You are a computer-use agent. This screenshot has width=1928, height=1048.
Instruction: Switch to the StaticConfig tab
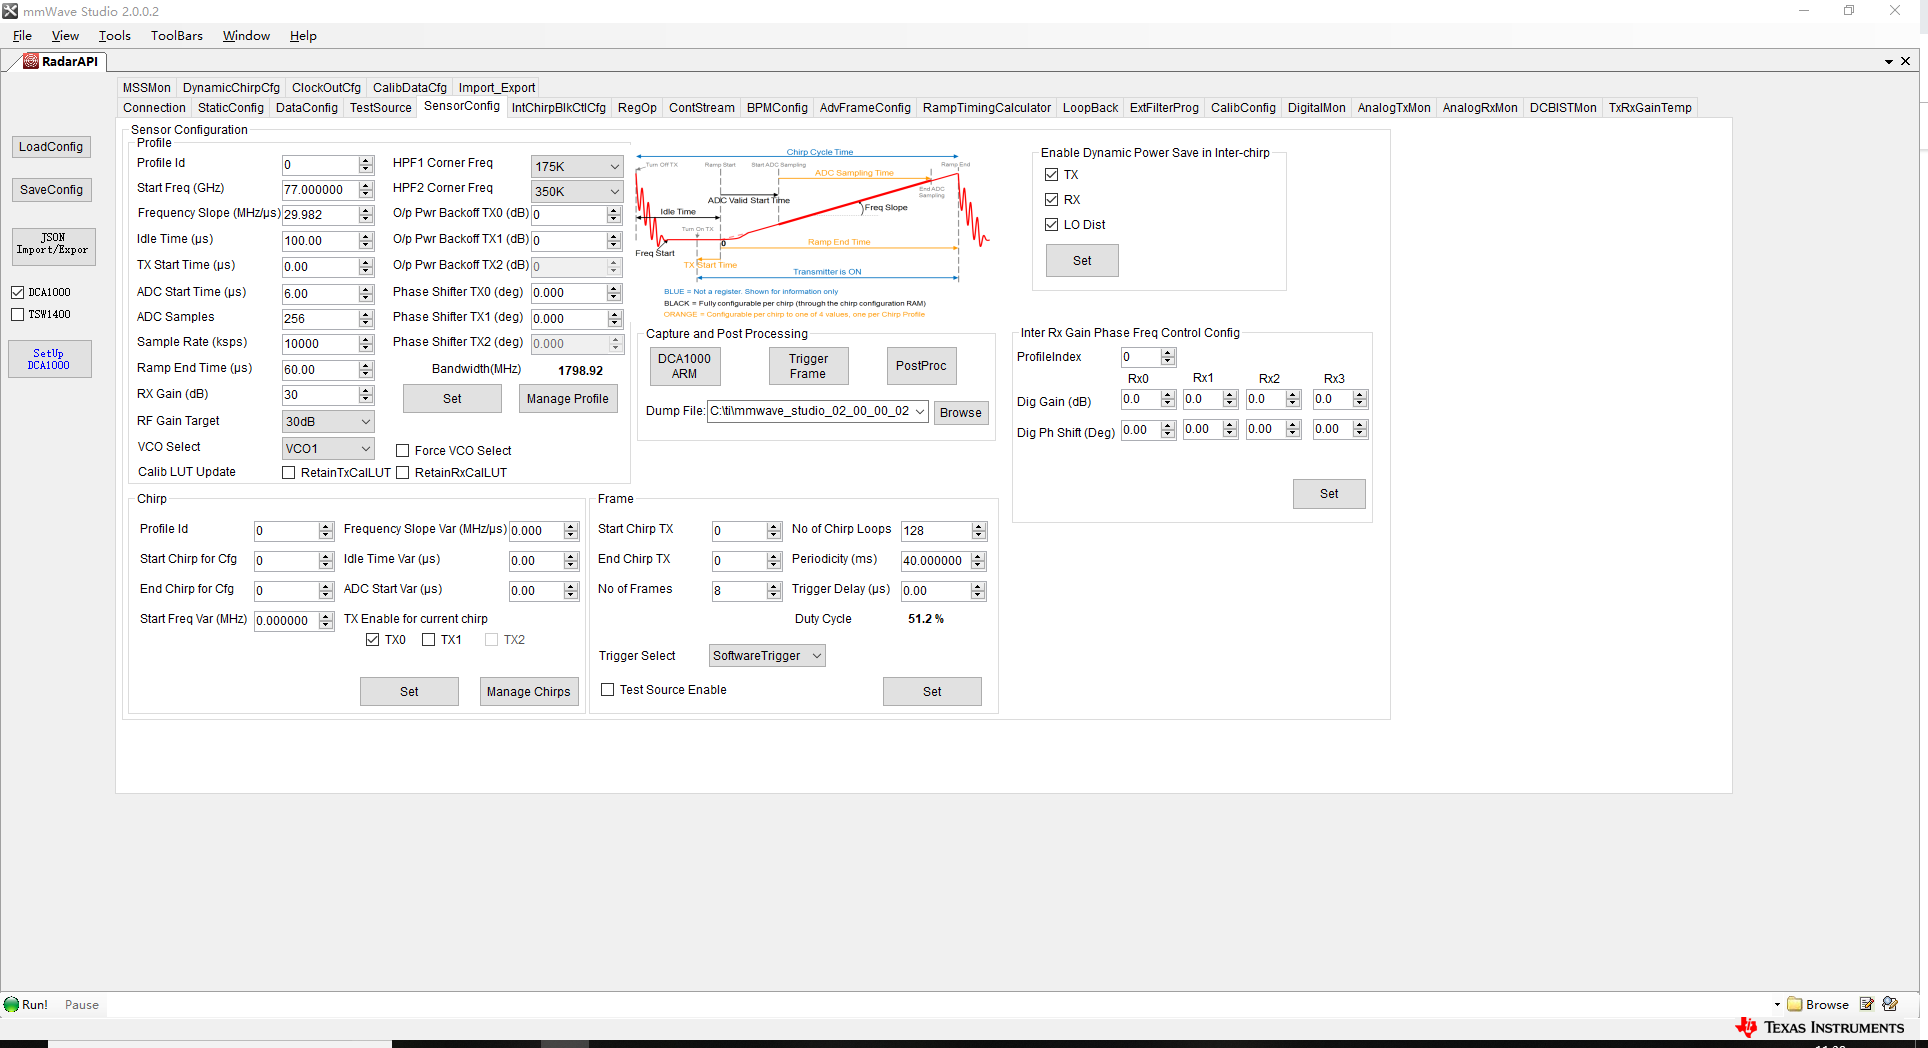coord(230,108)
